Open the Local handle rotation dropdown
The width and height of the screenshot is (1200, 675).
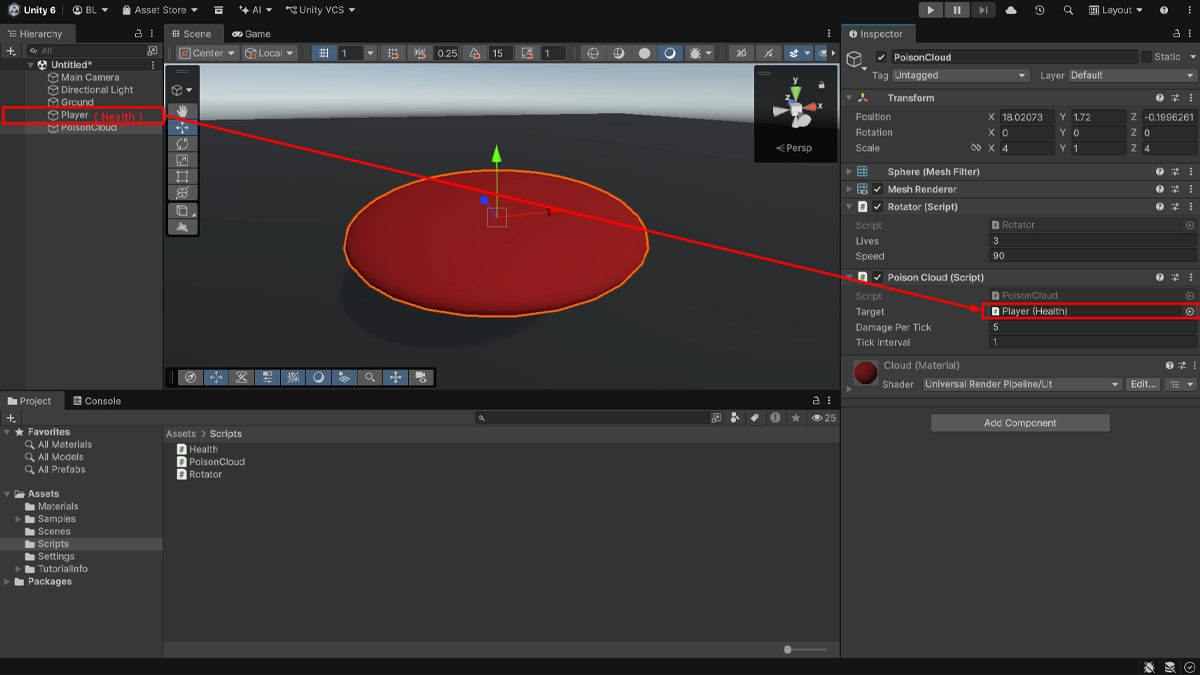(x=270, y=53)
